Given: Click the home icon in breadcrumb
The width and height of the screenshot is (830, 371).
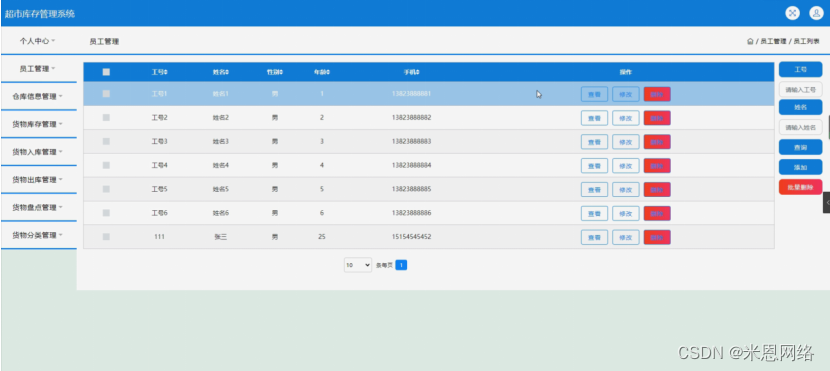Looking at the screenshot, I should point(750,41).
